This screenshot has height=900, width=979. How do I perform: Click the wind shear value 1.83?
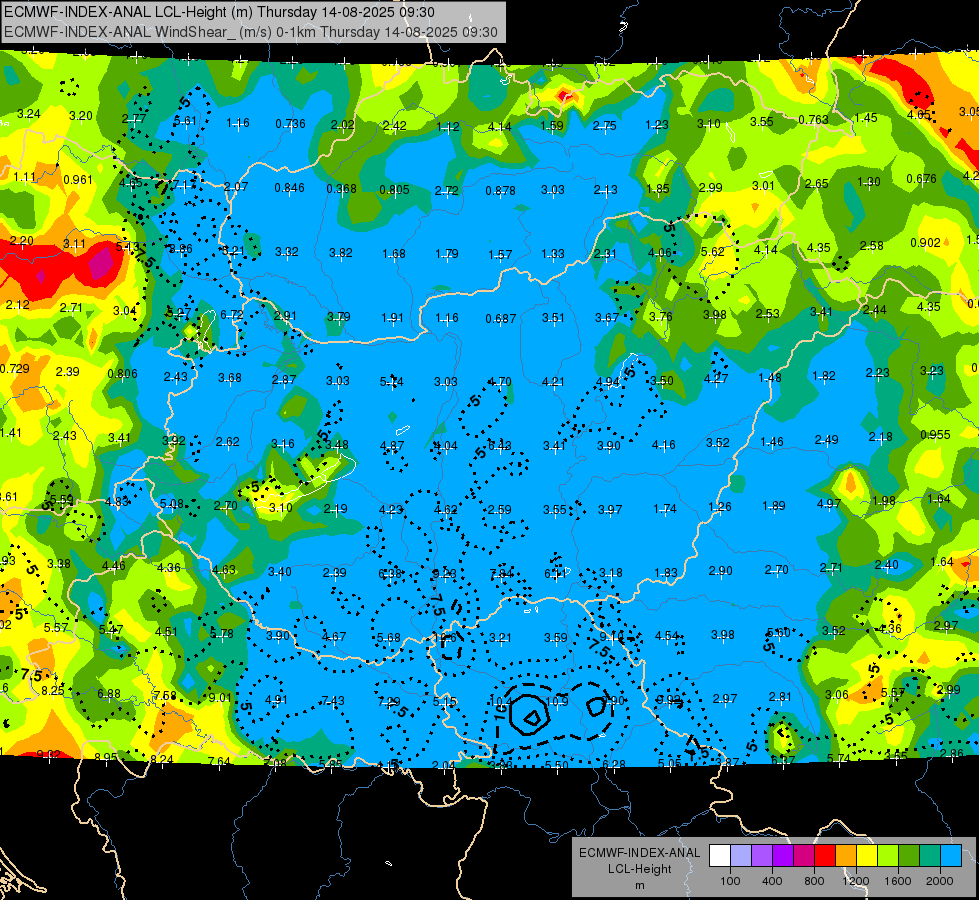(666, 573)
